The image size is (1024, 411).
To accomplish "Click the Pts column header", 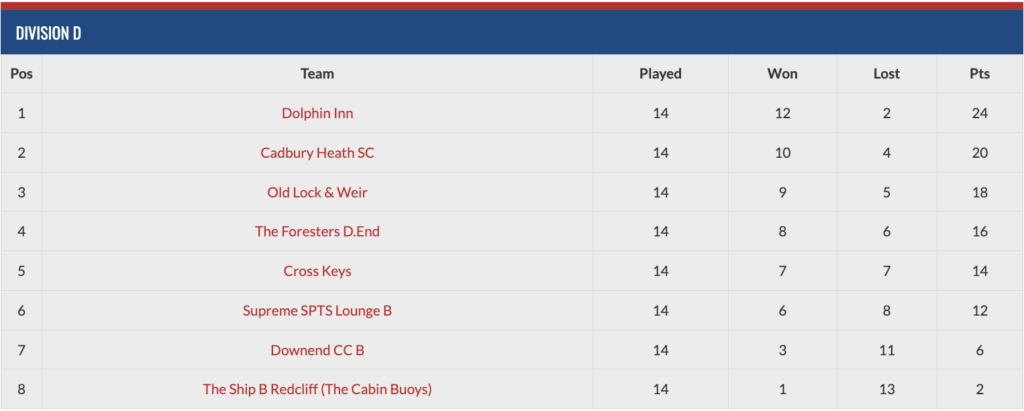I will tap(980, 74).
